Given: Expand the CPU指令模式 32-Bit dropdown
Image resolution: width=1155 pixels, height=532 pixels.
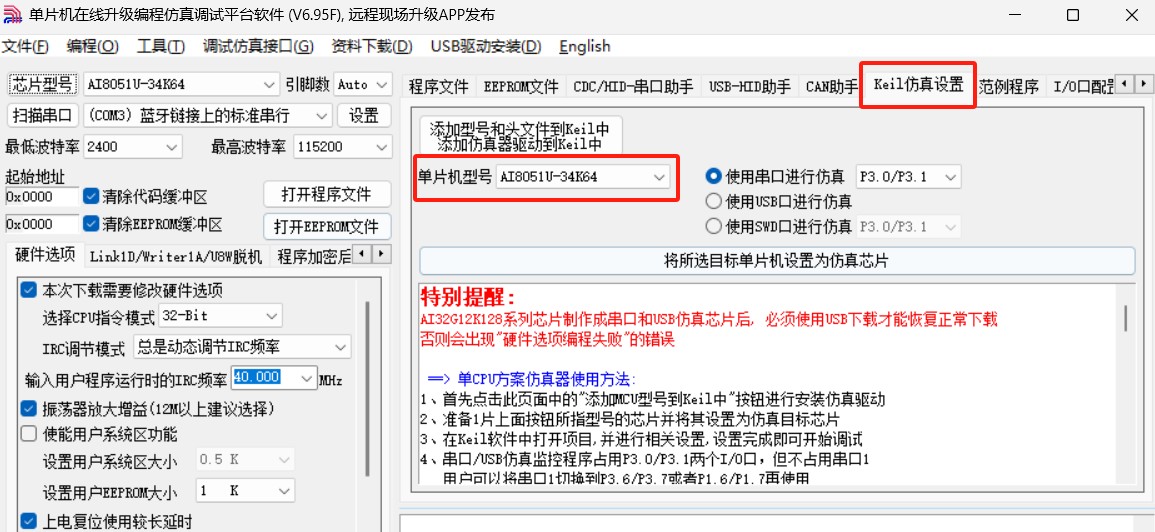Looking at the screenshot, I should click(x=272, y=316).
